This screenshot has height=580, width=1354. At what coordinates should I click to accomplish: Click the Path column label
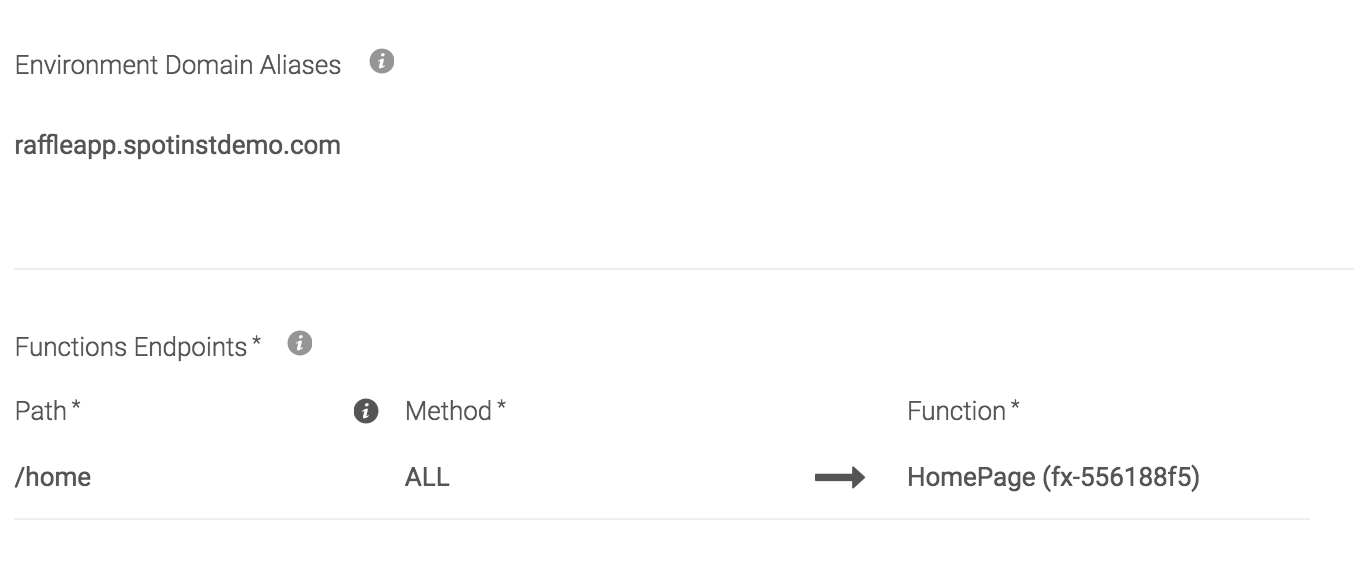41,411
